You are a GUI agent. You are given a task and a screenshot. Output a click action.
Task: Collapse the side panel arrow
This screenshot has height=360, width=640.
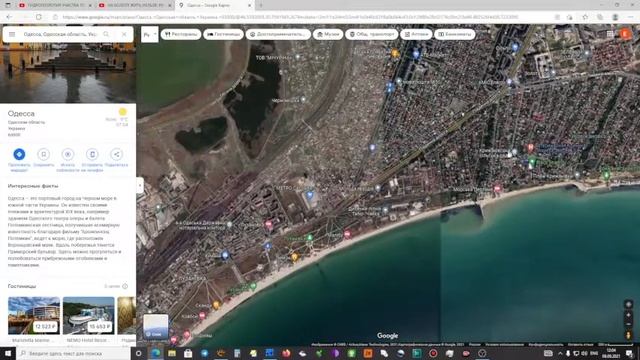tap(140, 185)
